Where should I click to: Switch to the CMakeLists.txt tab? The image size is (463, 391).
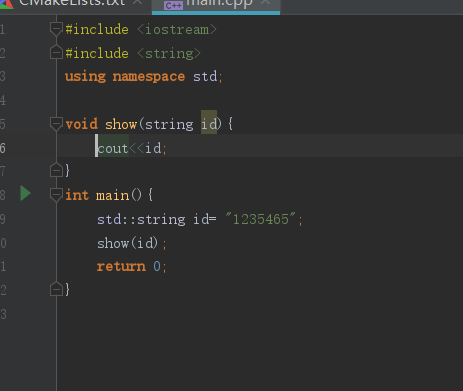pos(72,3)
